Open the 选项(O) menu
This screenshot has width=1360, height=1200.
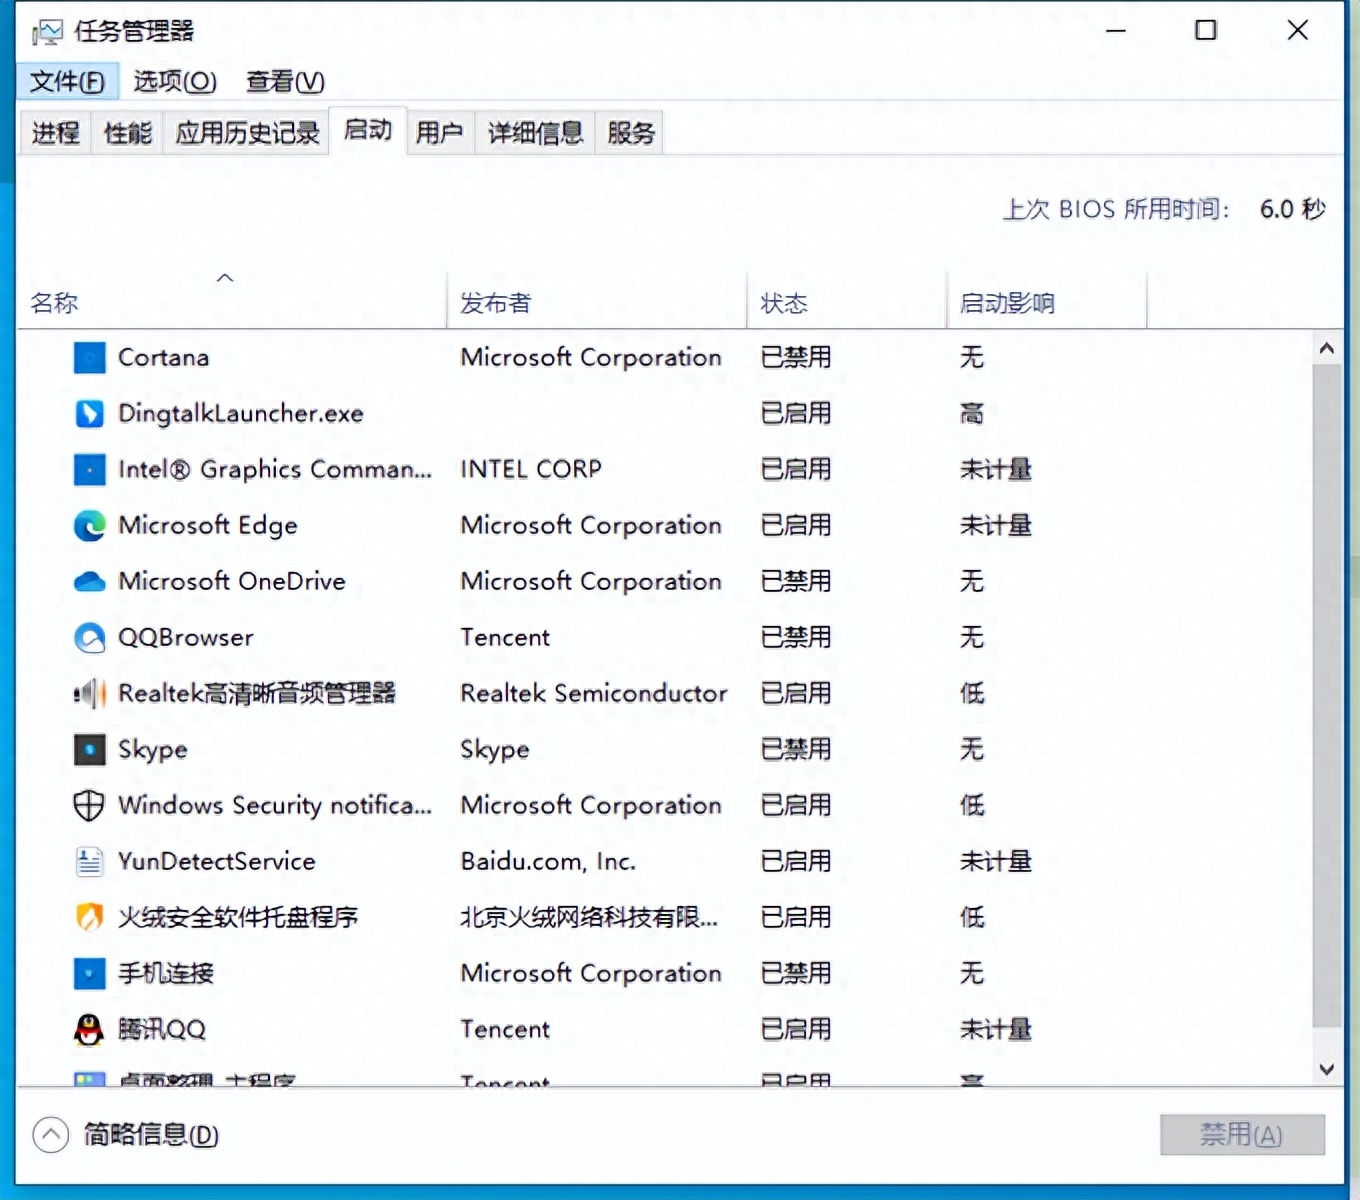pos(175,81)
